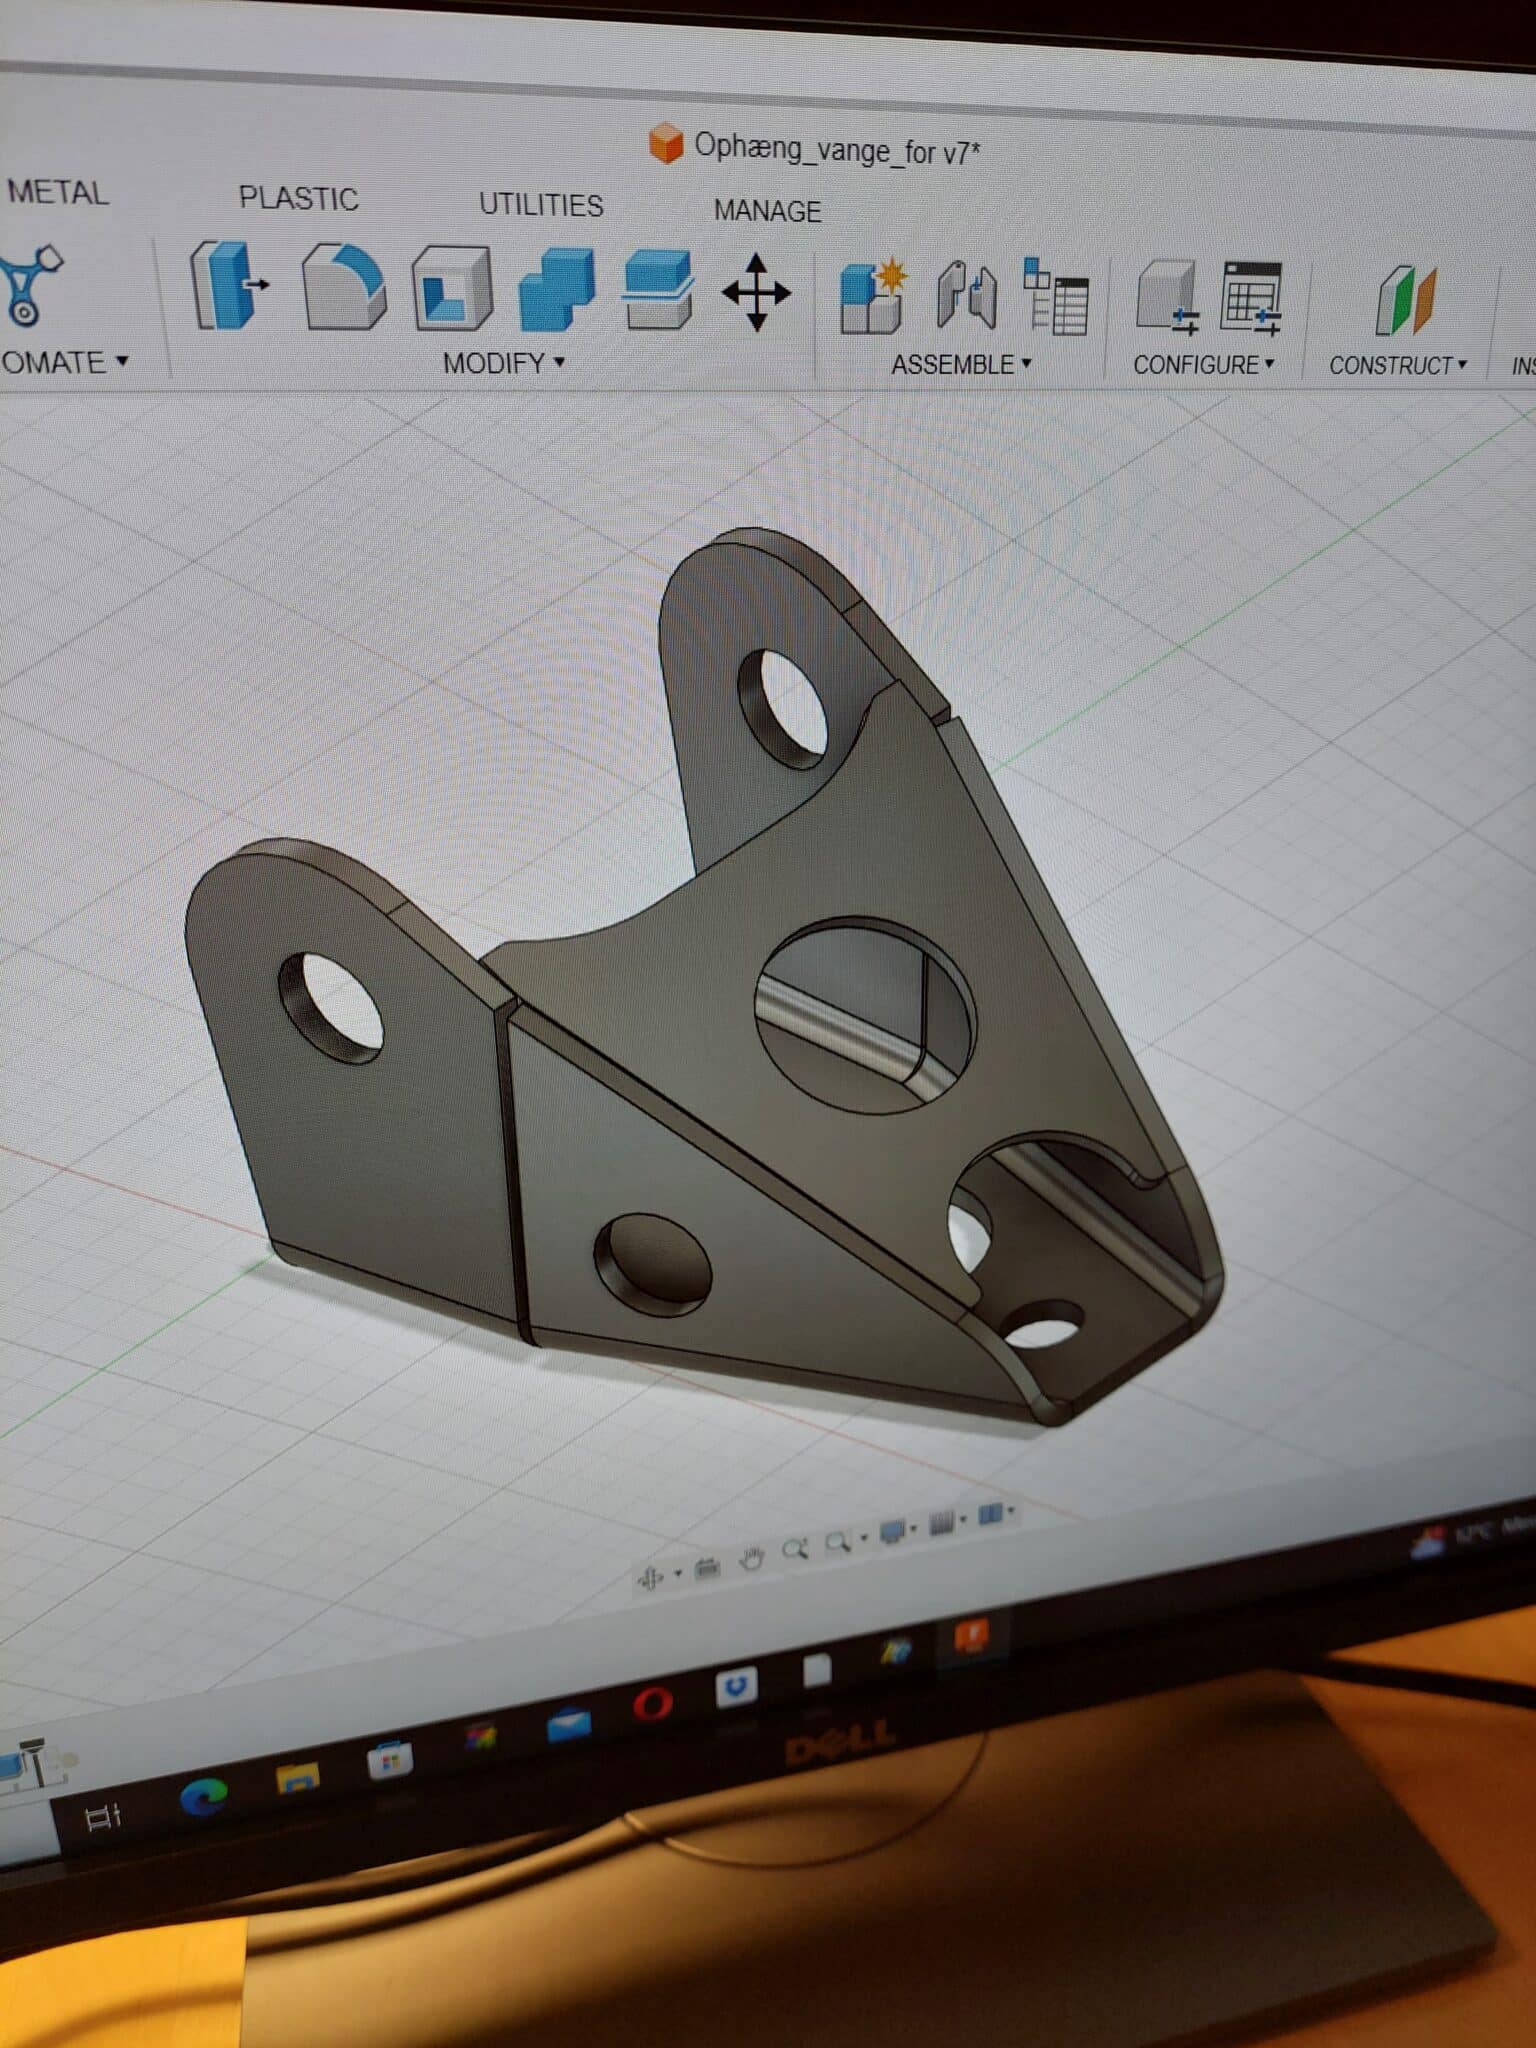The image size is (1536, 2048).
Task: Switch to the PLASTIC tab
Action: [298, 198]
